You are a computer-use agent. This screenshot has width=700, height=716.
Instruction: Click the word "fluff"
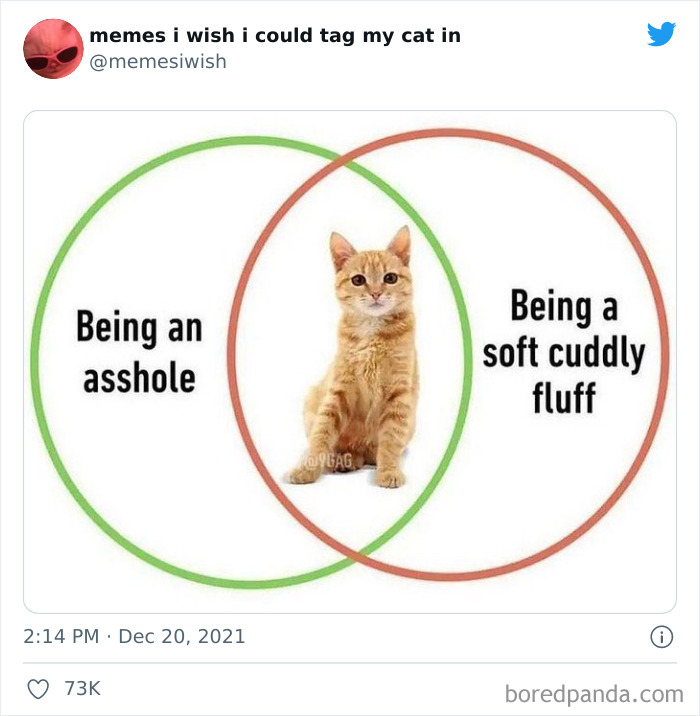[564, 397]
